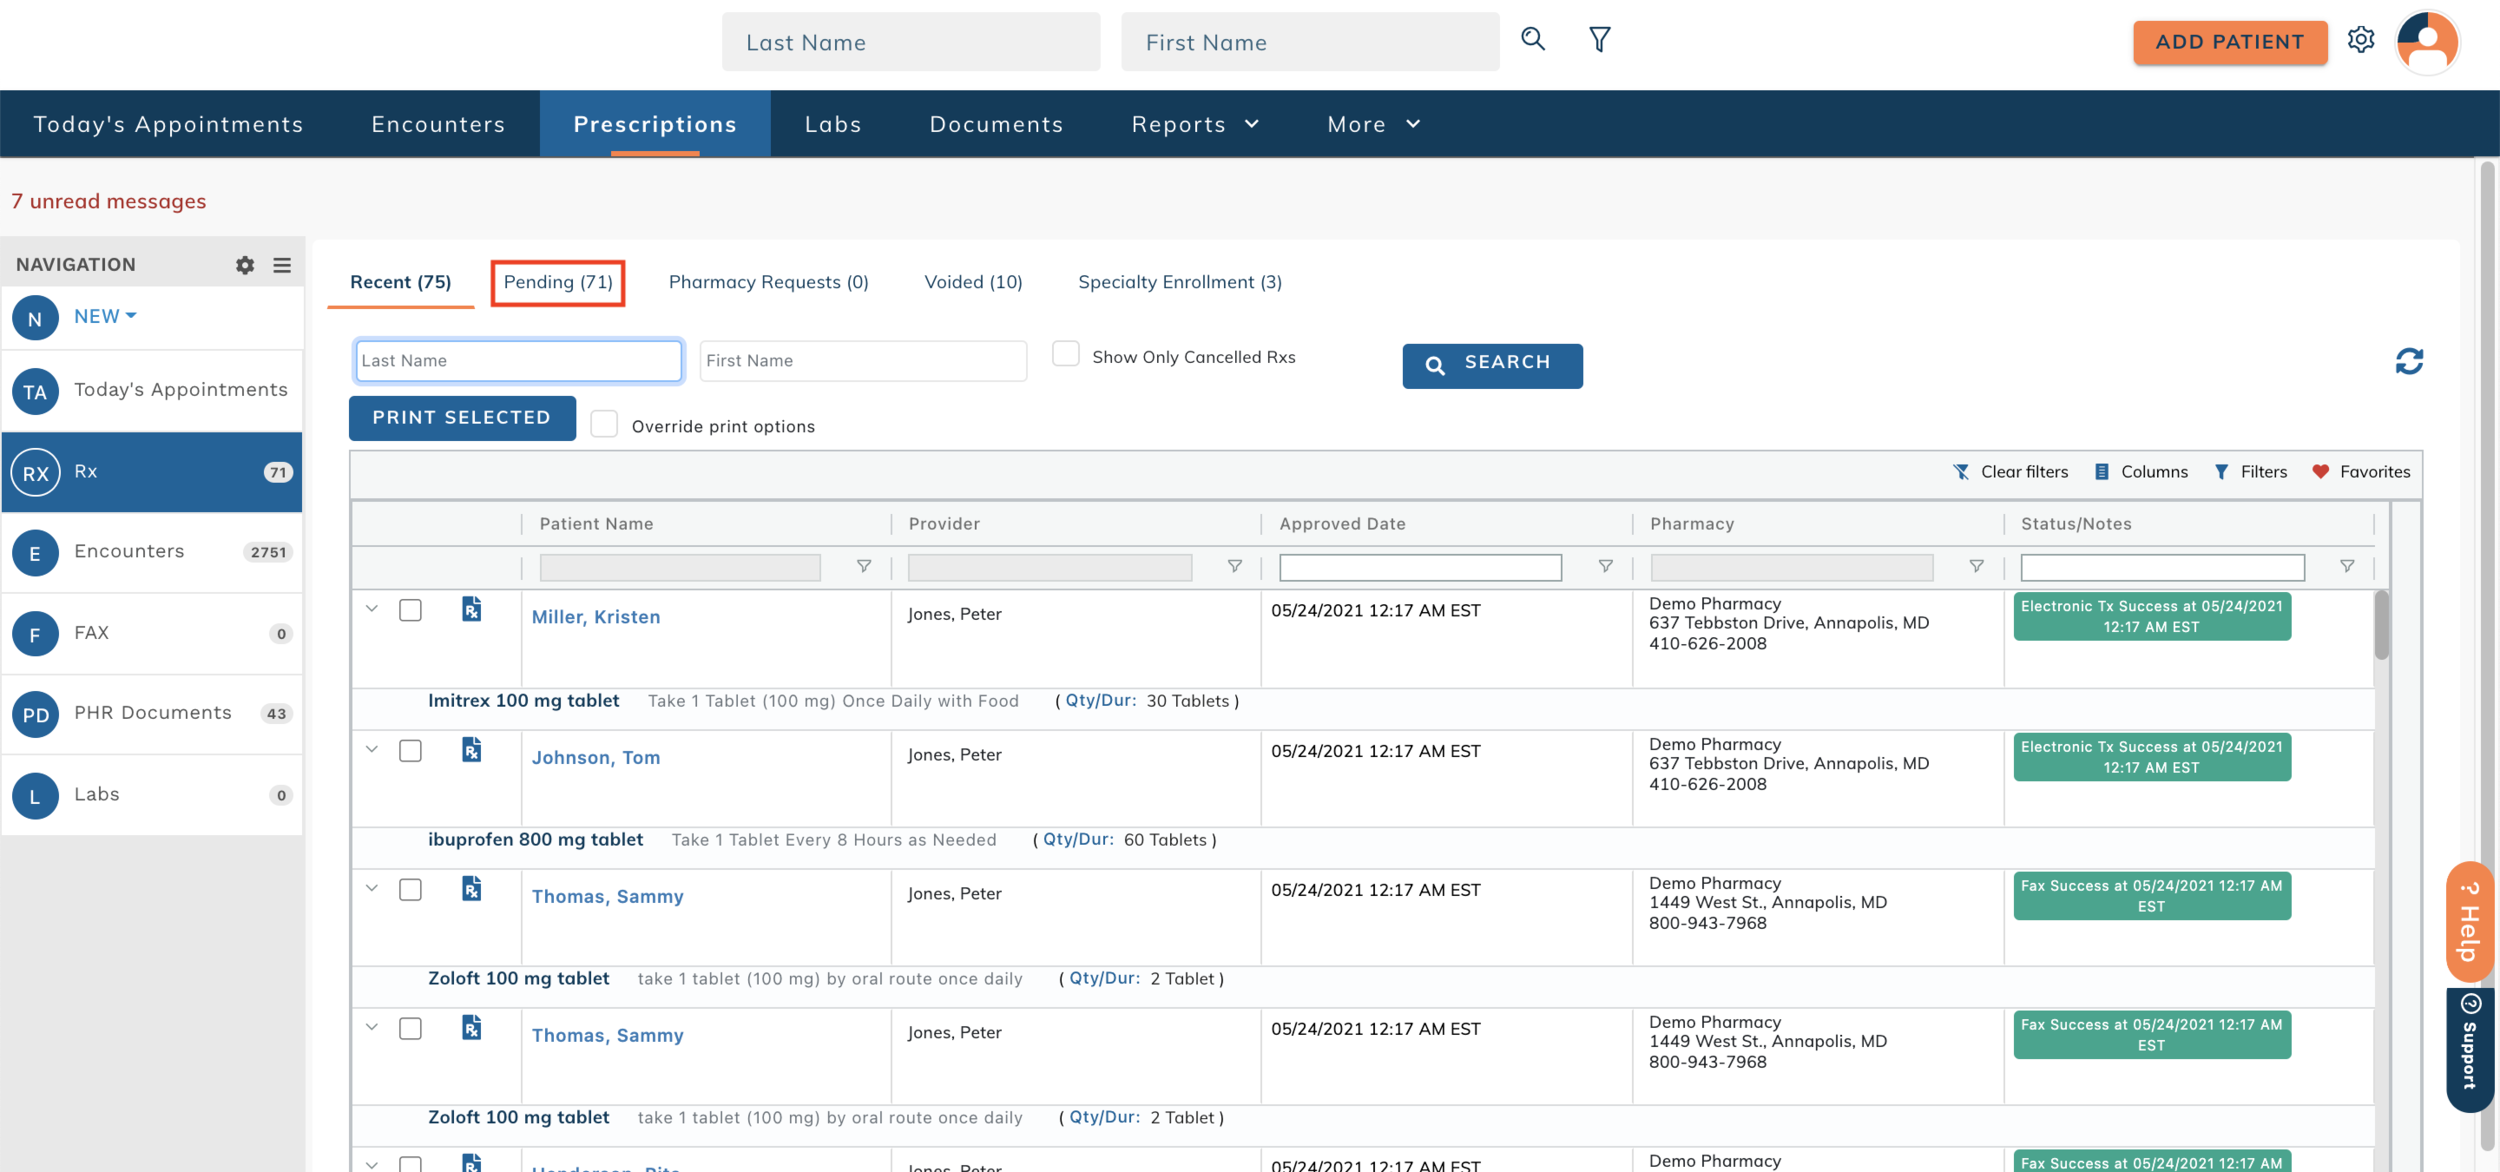The width and height of the screenshot is (2500, 1172).
Task: Click the refresh prescriptions icon
Action: tap(2409, 361)
